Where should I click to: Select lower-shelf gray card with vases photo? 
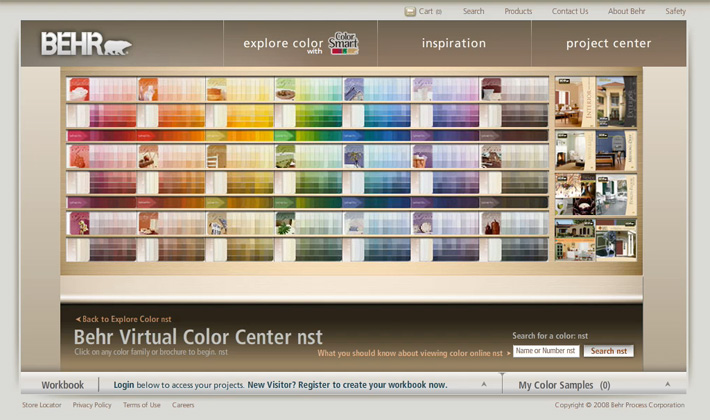[491, 224]
